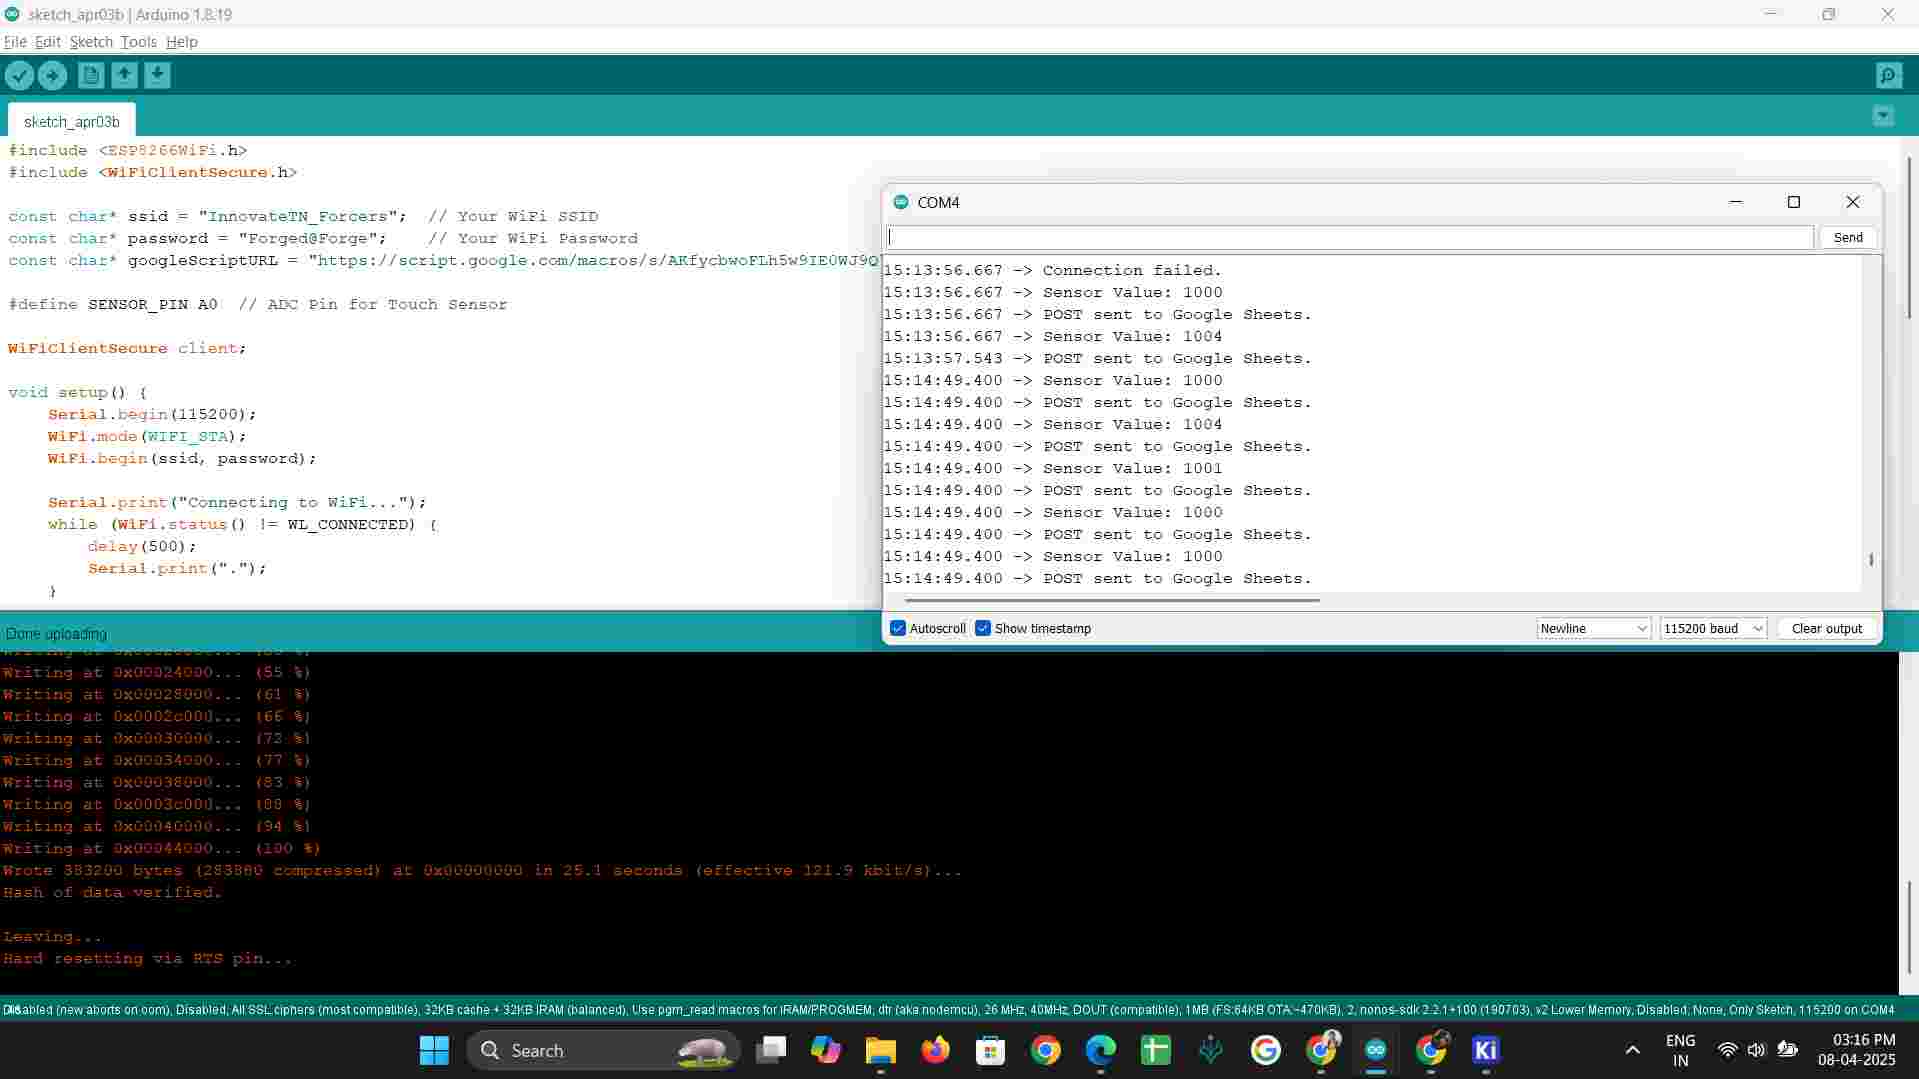Select the sketch_apr03b tab
Viewport: 1919px width, 1079px height.
[72, 121]
